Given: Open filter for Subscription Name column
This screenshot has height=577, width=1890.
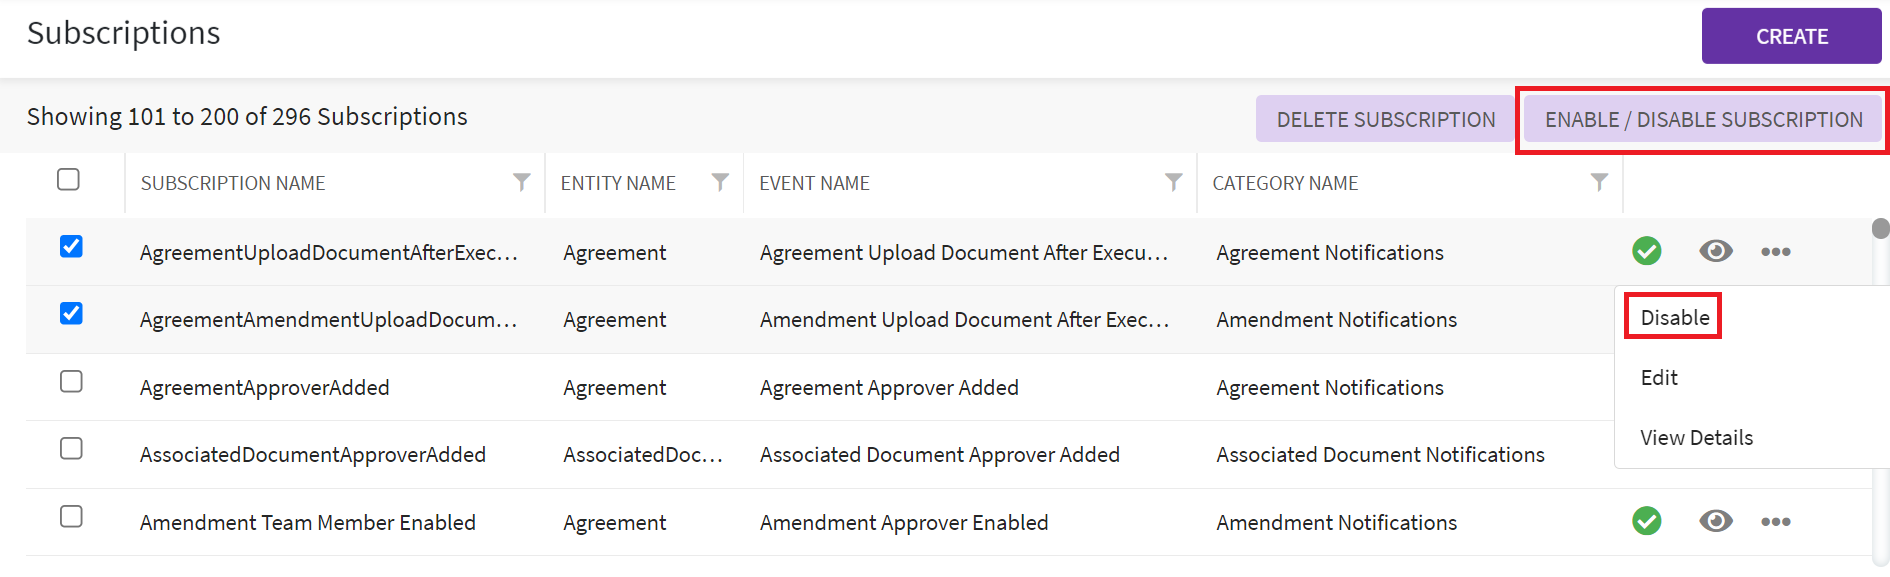Looking at the screenshot, I should 521,182.
